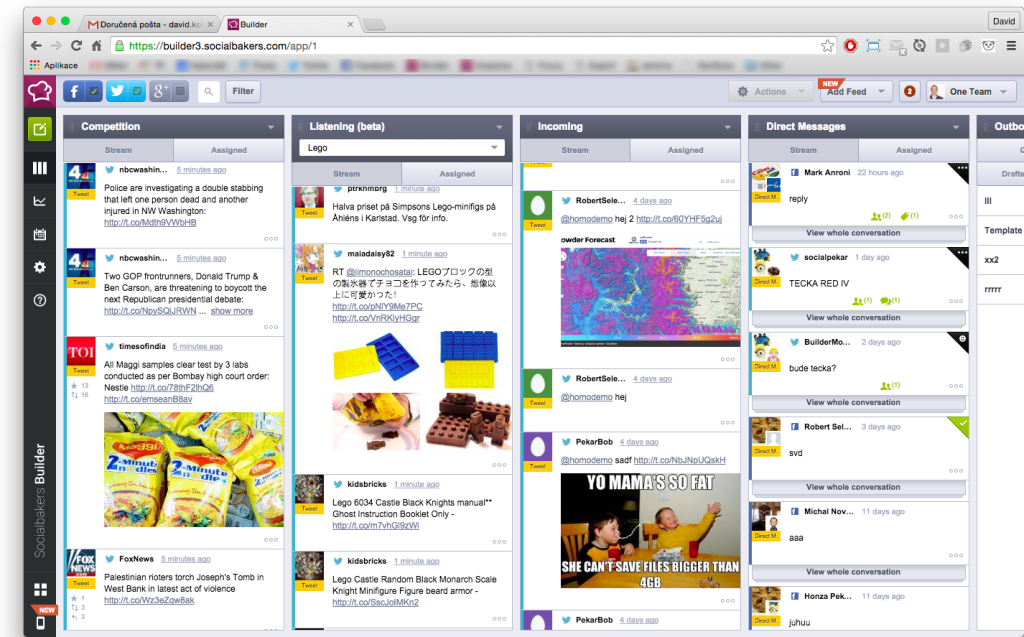Image resolution: width=1024 pixels, height=637 pixels.
Task: Open the calendar icon in sidebar
Action: point(40,234)
